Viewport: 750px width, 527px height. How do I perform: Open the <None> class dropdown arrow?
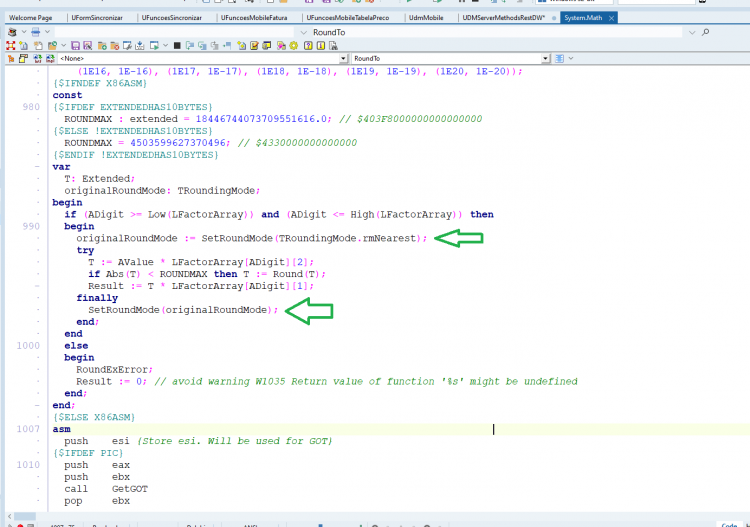coord(343,58)
